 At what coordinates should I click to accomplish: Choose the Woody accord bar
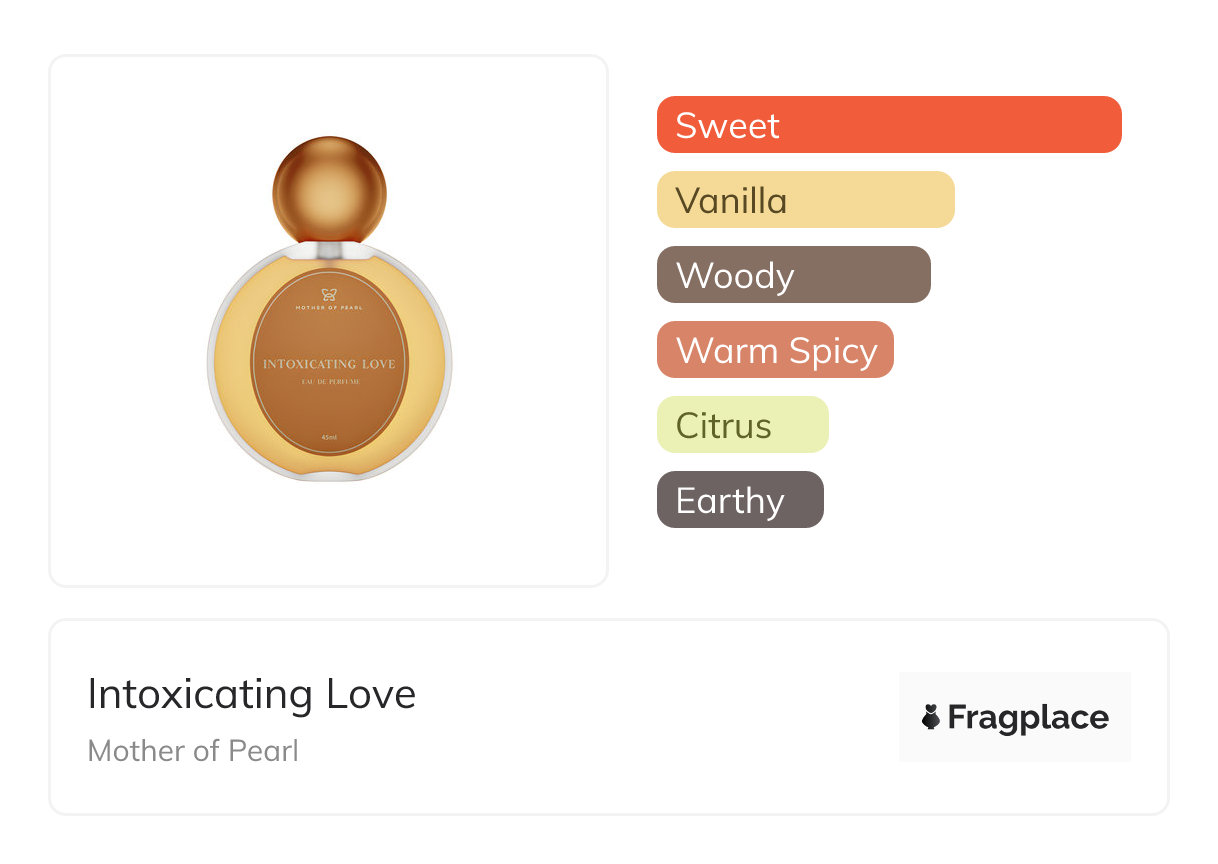coord(793,275)
